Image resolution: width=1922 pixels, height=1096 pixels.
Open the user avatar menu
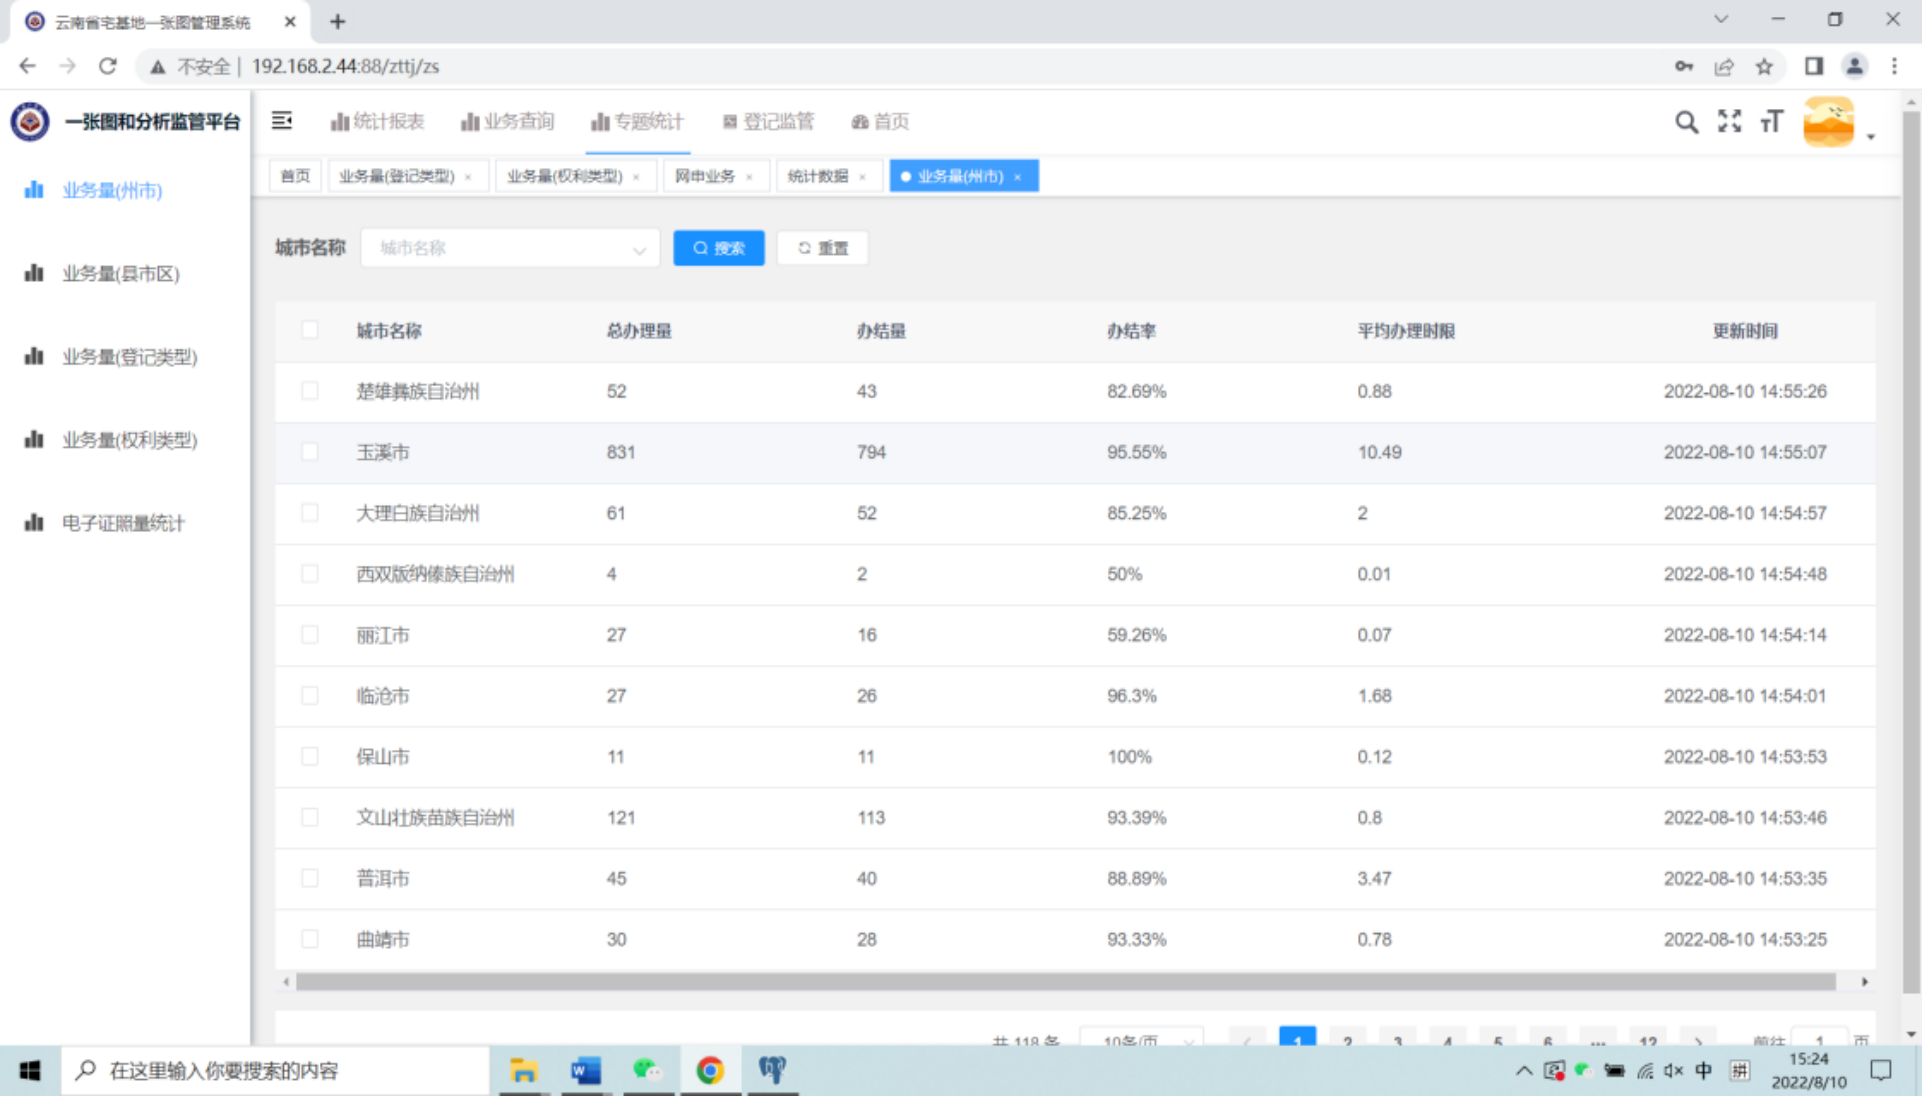(1830, 122)
